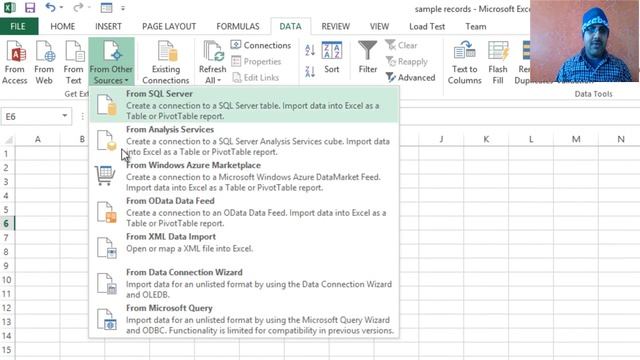The image size is (640, 360).
Task: Expand Refresh All dropdown arrow
Action: pyautogui.click(x=219, y=80)
